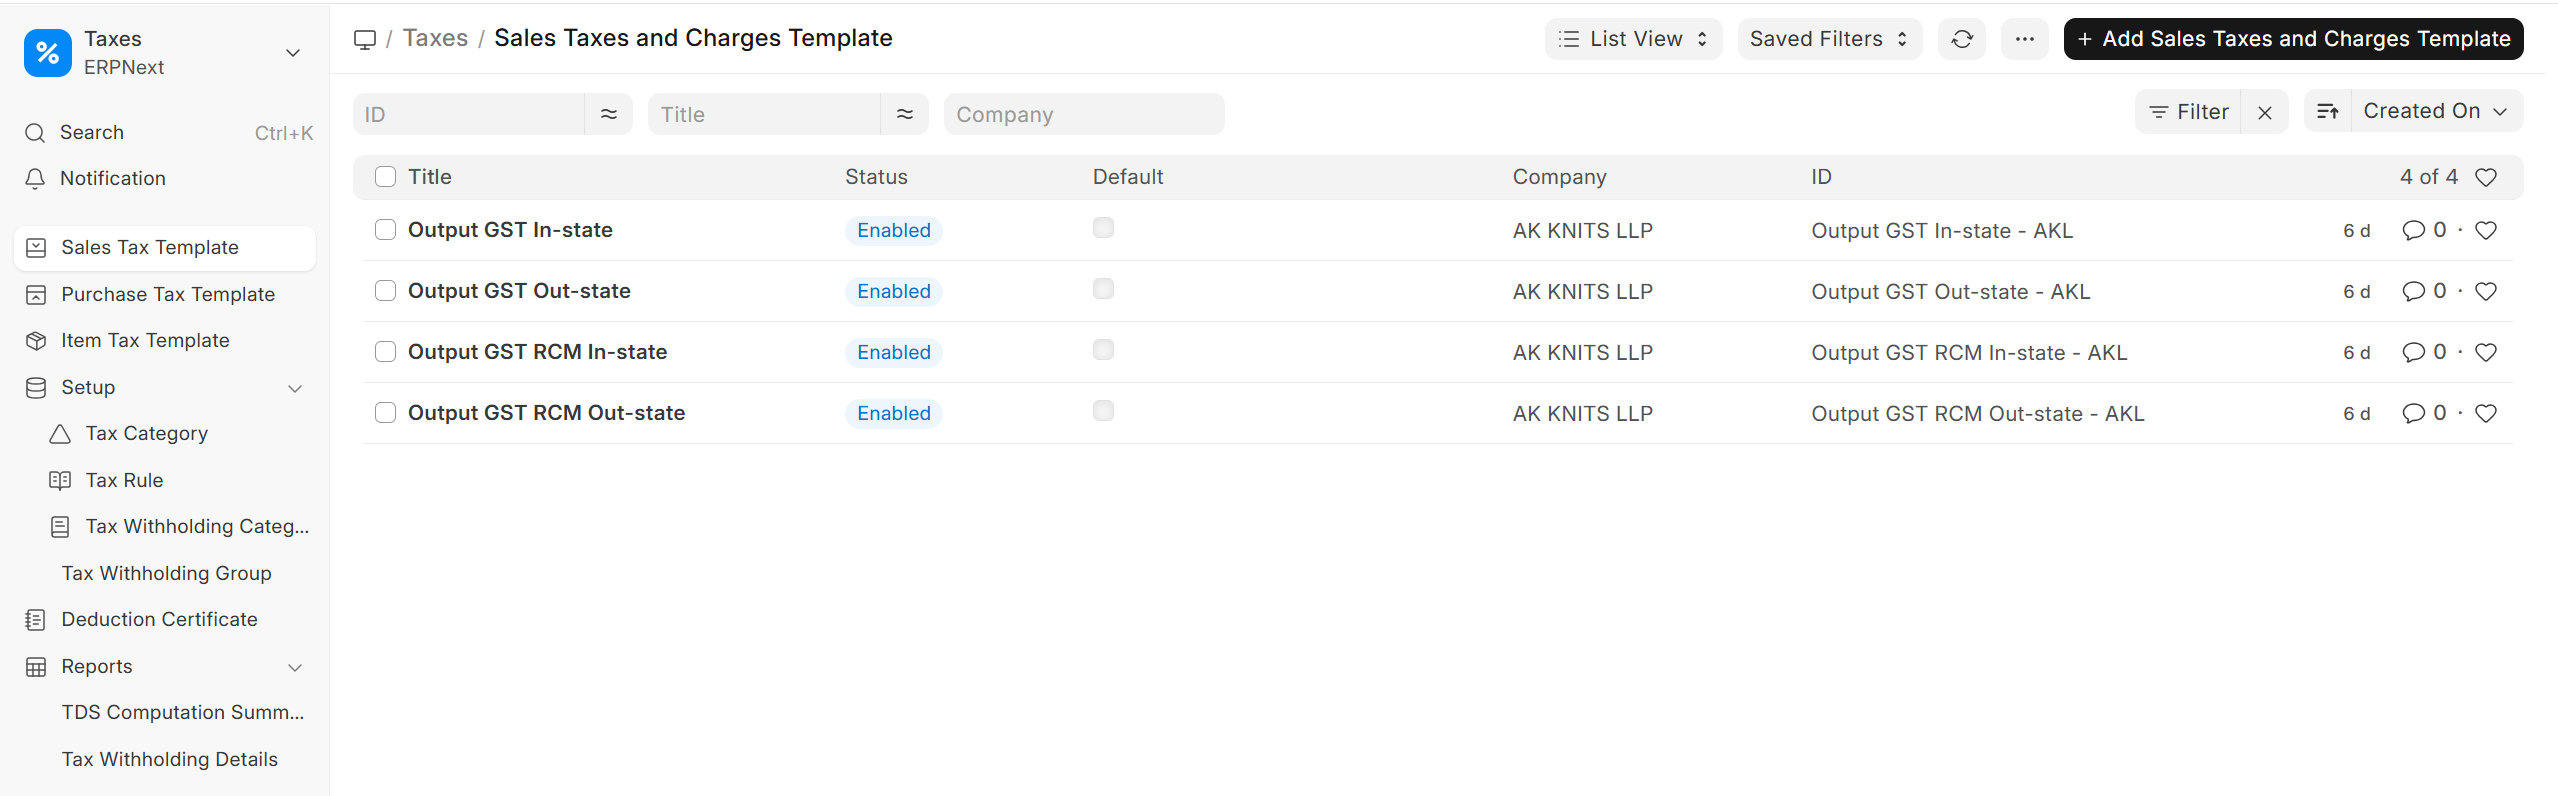Open the Saved Filters dropdown
The image size is (2558, 796).
point(1828,39)
